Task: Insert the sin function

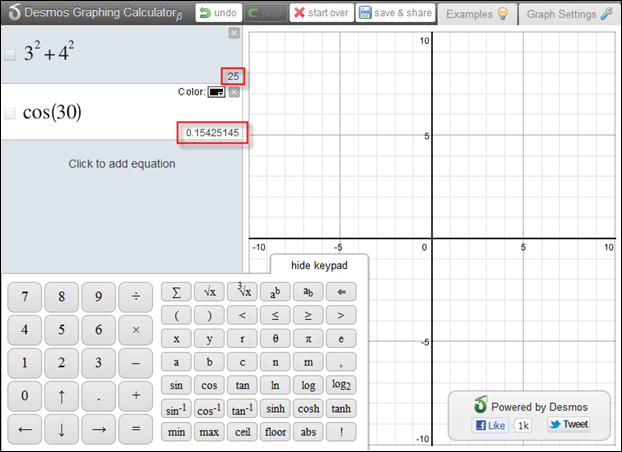Action: (176, 385)
